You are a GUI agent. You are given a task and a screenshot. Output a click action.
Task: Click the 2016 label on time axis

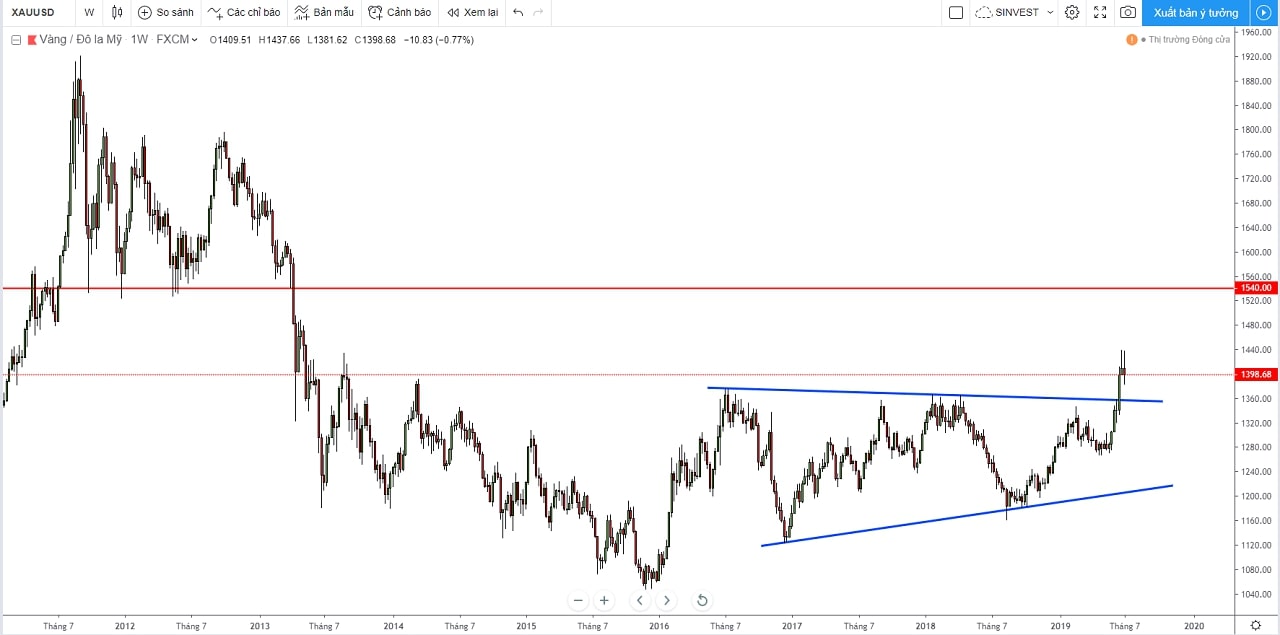(659, 626)
